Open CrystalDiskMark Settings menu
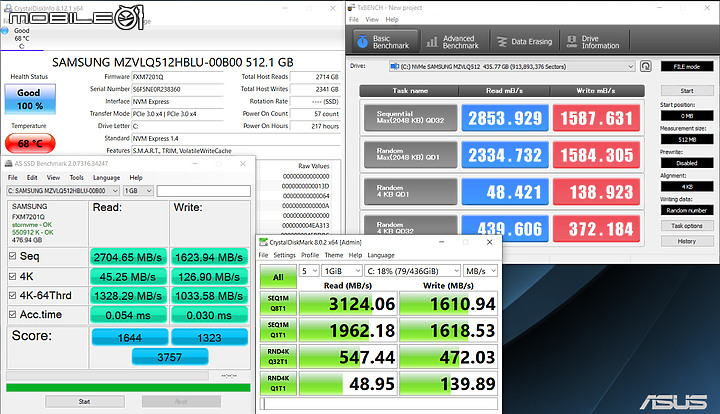 (284, 255)
